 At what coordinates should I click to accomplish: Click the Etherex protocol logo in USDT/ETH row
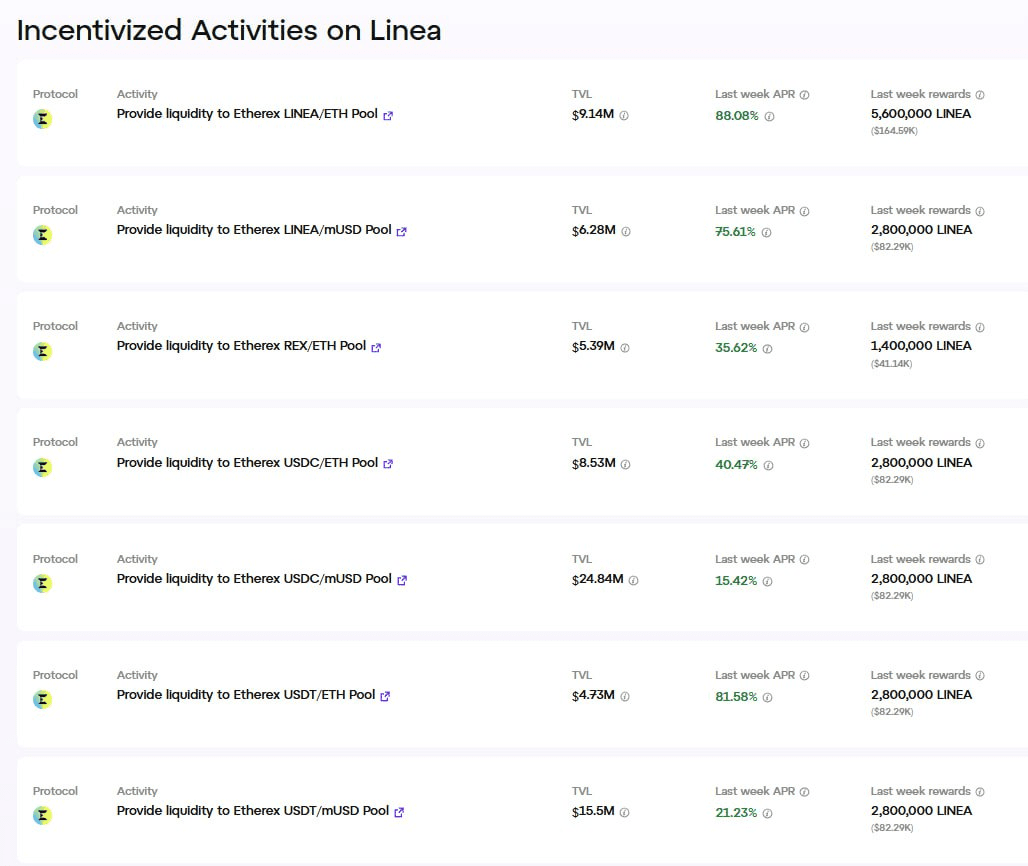(43, 699)
